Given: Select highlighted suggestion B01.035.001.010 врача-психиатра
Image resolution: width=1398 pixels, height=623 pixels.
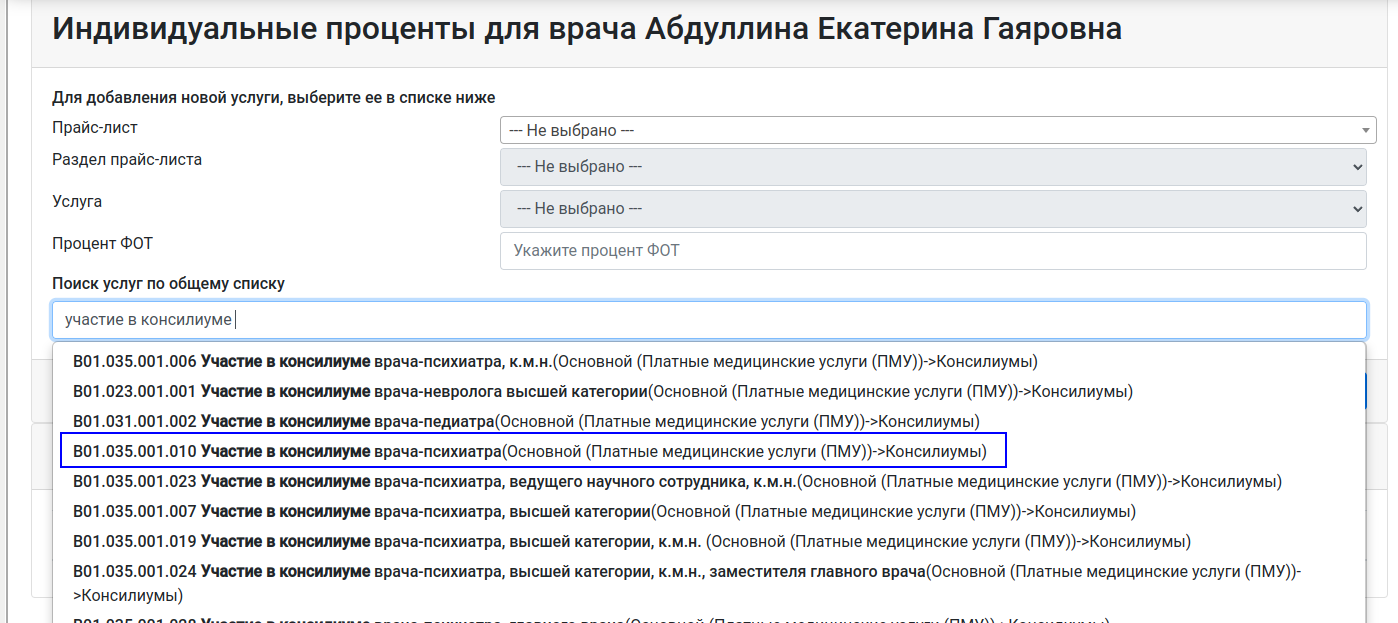Looking at the screenshot, I should coord(530,451).
